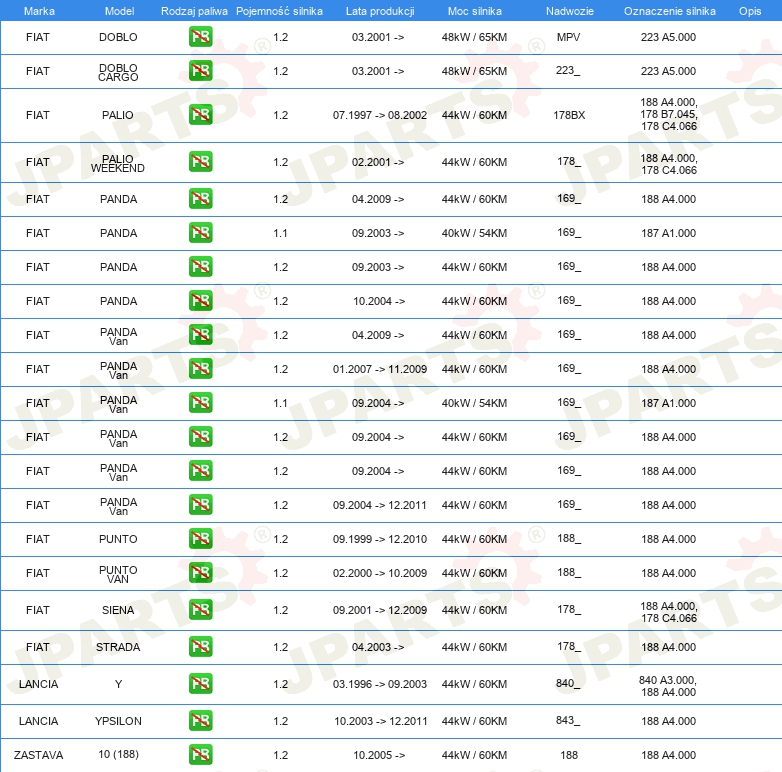The height and width of the screenshot is (772, 782).
Task: Click fuel icon in PANDA Van 1.1 row
Action: [x=200, y=402]
